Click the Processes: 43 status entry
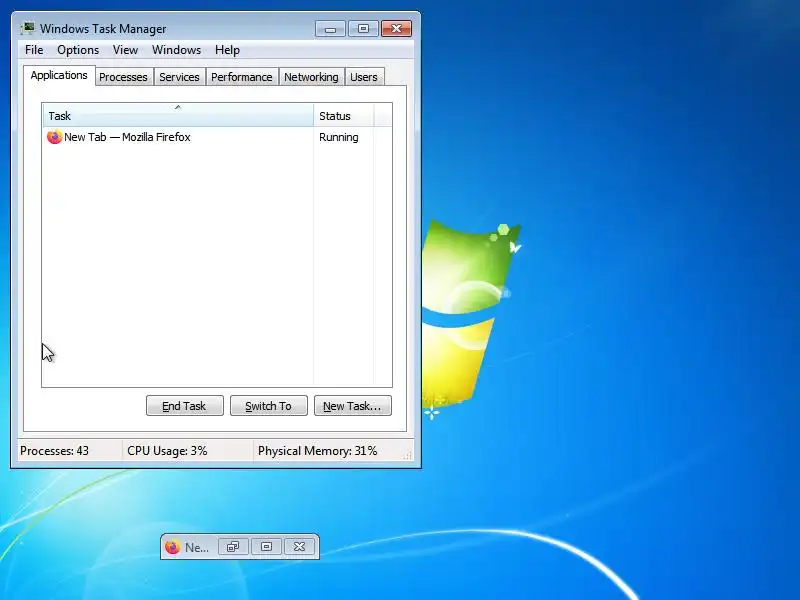The height and width of the screenshot is (600, 800). (54, 451)
